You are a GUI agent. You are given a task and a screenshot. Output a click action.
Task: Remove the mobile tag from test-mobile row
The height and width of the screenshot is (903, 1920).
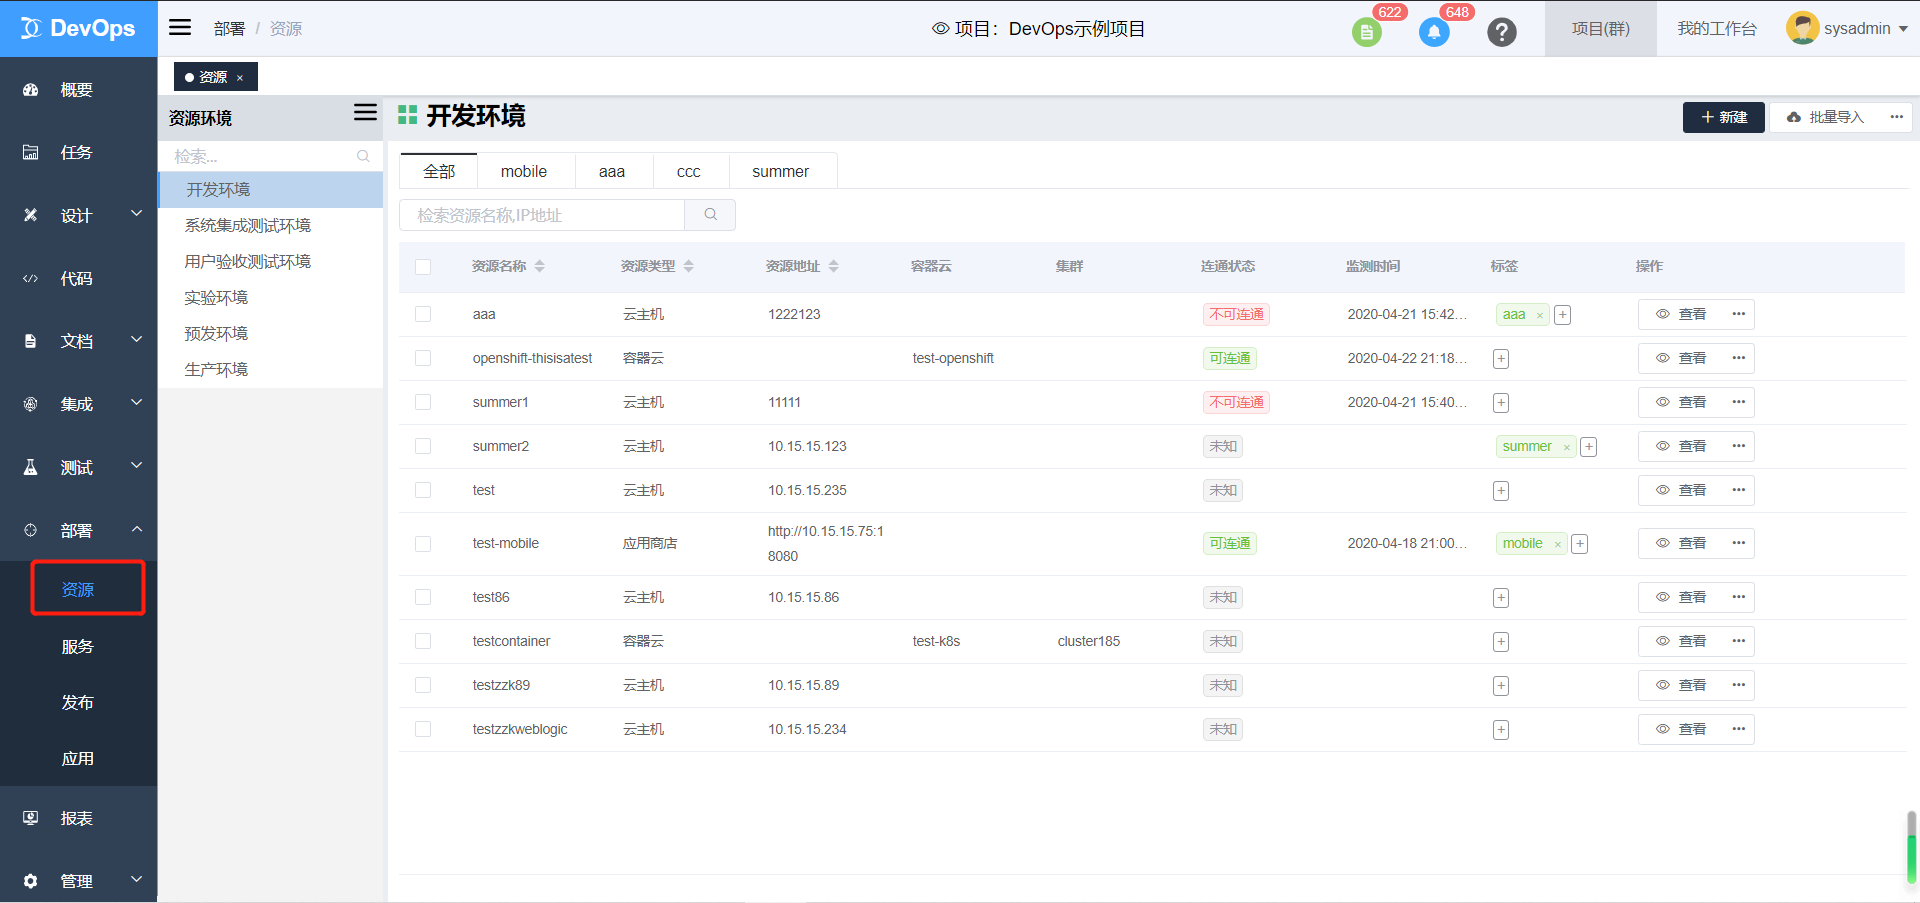(x=1557, y=545)
